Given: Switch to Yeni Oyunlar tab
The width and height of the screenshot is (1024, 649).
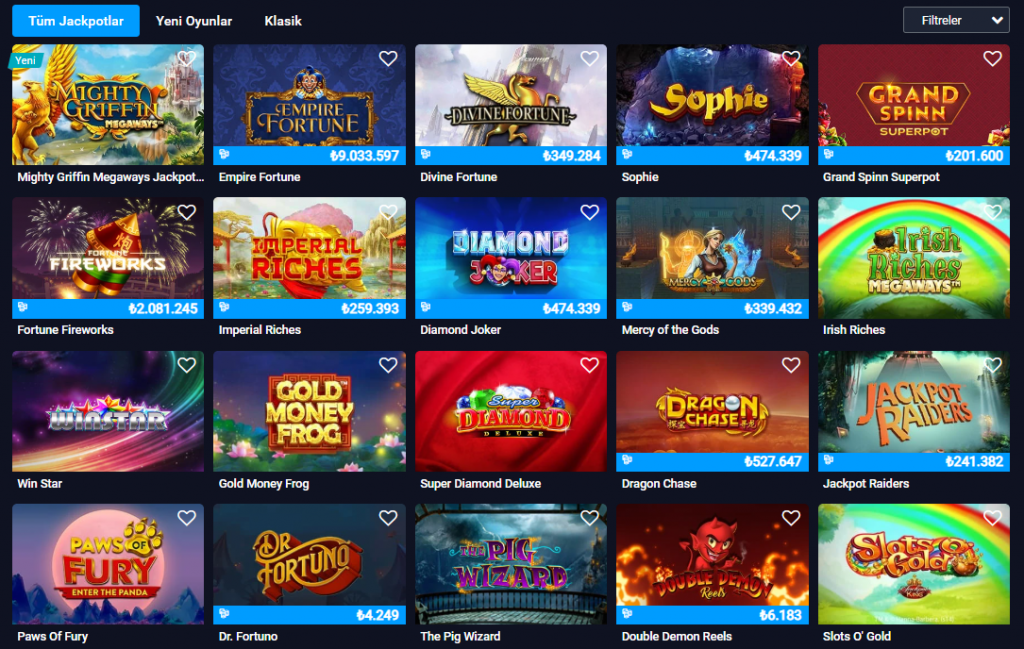Looking at the screenshot, I should click(x=193, y=21).
